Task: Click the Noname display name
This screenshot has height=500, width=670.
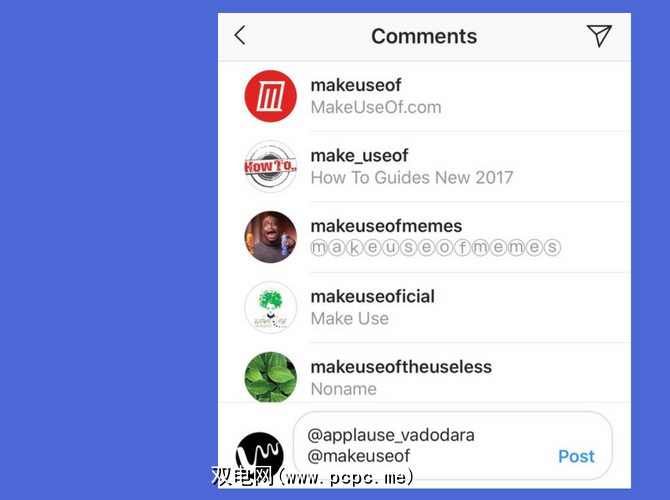Action: [x=344, y=389]
